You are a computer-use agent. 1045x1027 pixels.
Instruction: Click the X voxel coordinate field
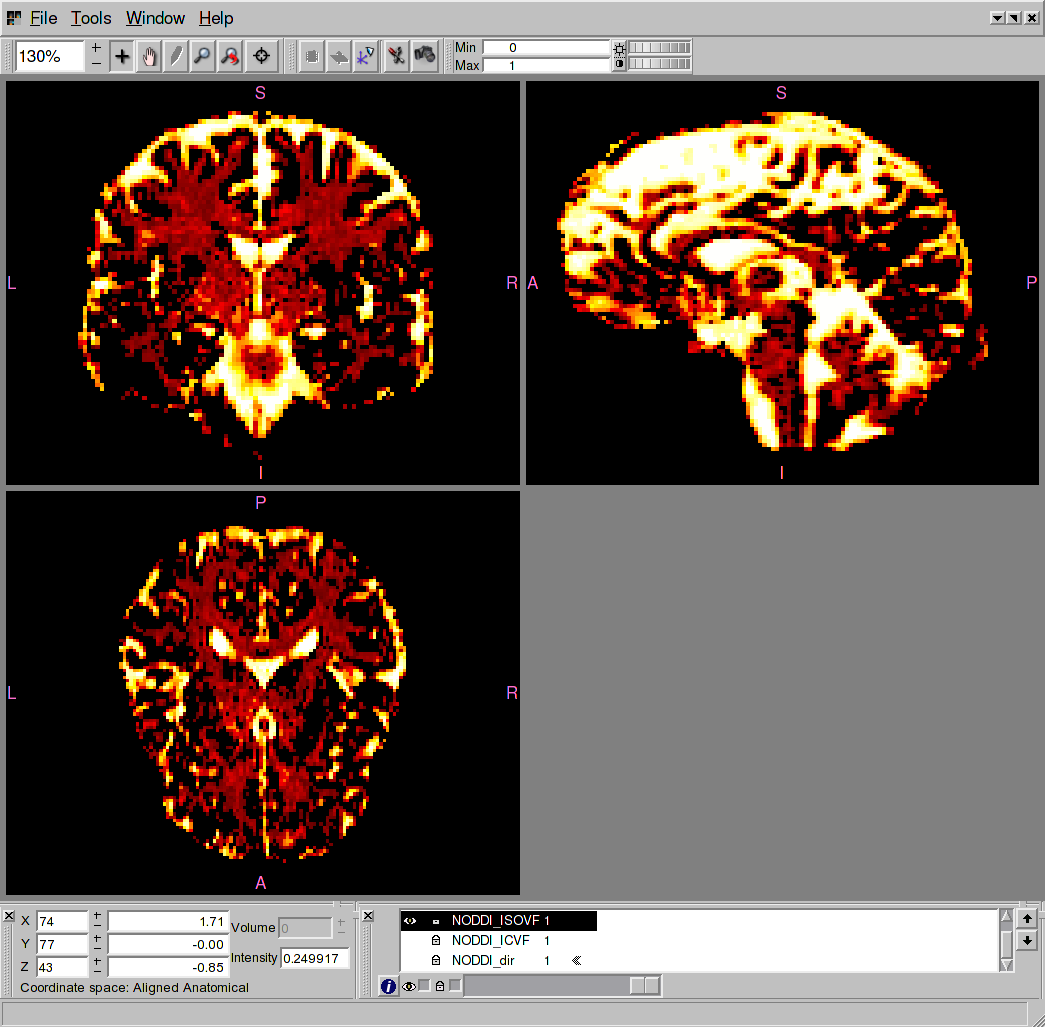click(x=61, y=920)
